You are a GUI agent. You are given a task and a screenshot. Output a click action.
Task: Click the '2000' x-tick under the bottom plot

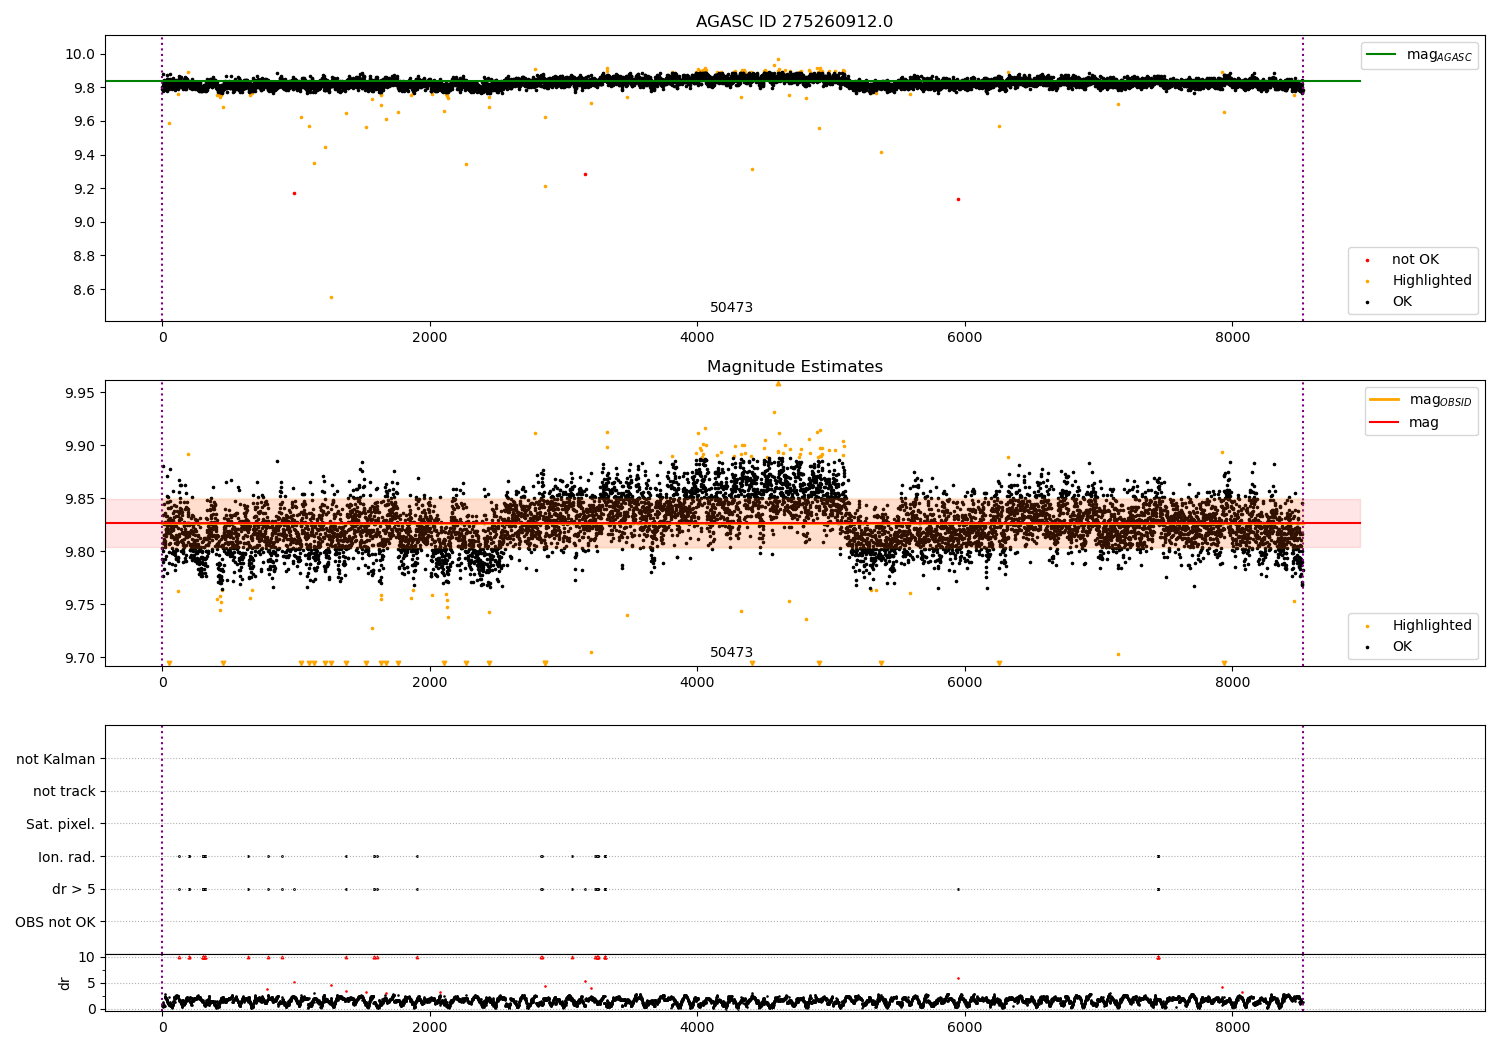point(430,1028)
